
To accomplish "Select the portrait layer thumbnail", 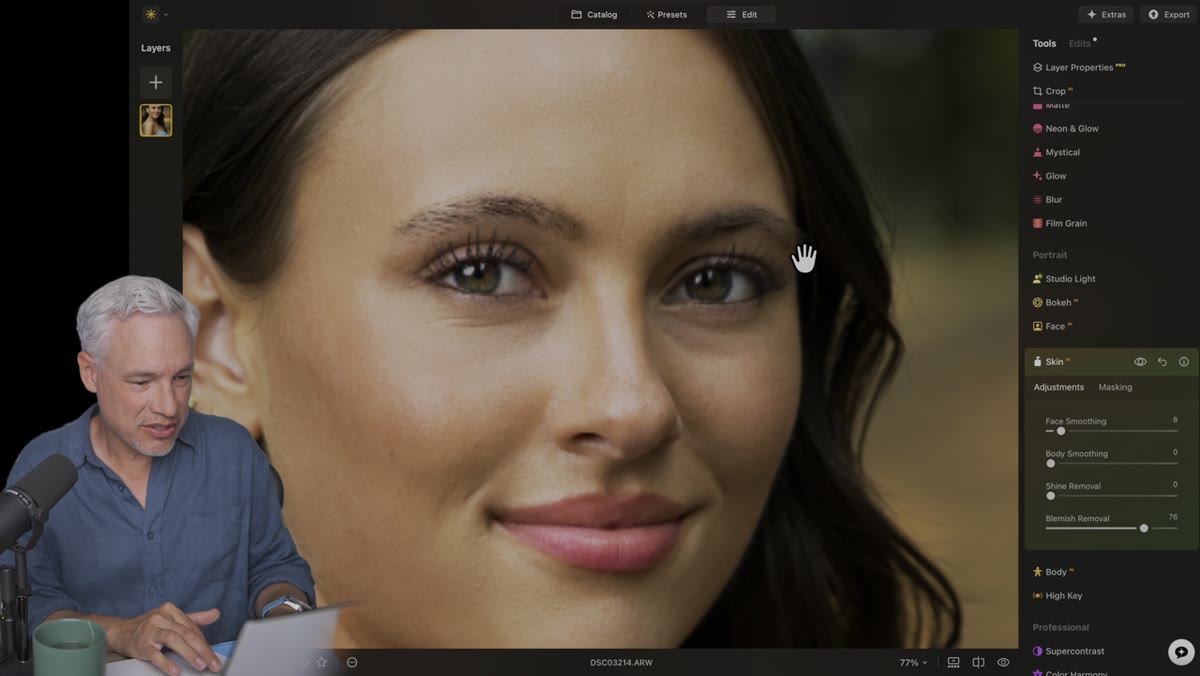I will pyautogui.click(x=155, y=120).
